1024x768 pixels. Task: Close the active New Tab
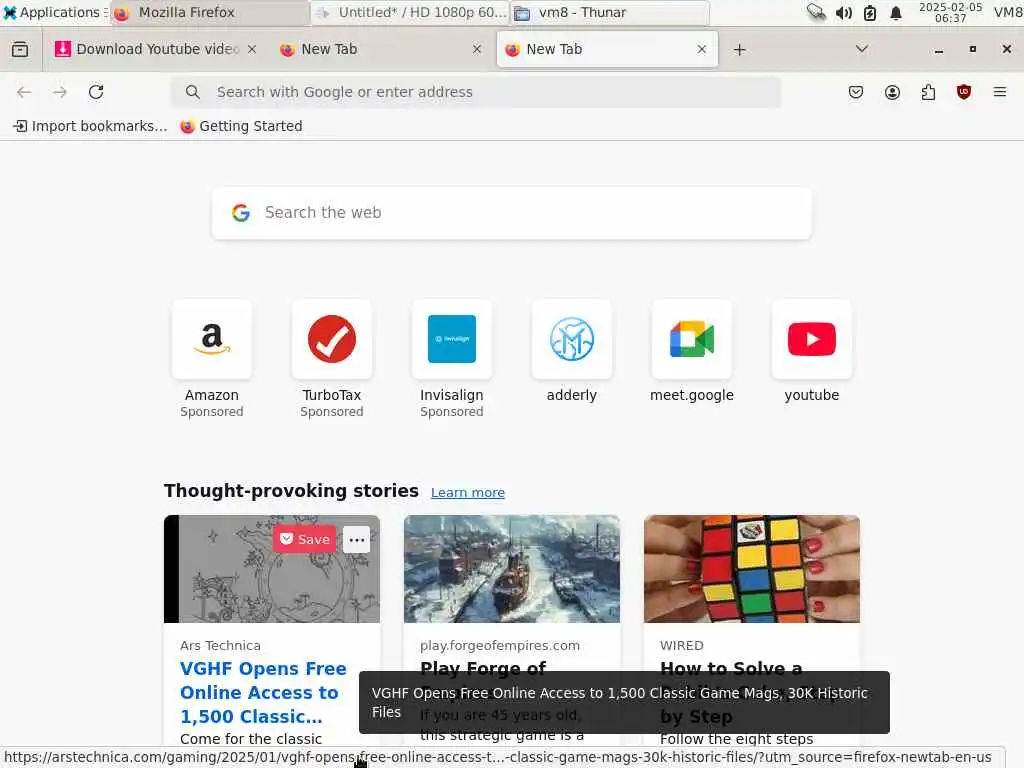(x=701, y=49)
